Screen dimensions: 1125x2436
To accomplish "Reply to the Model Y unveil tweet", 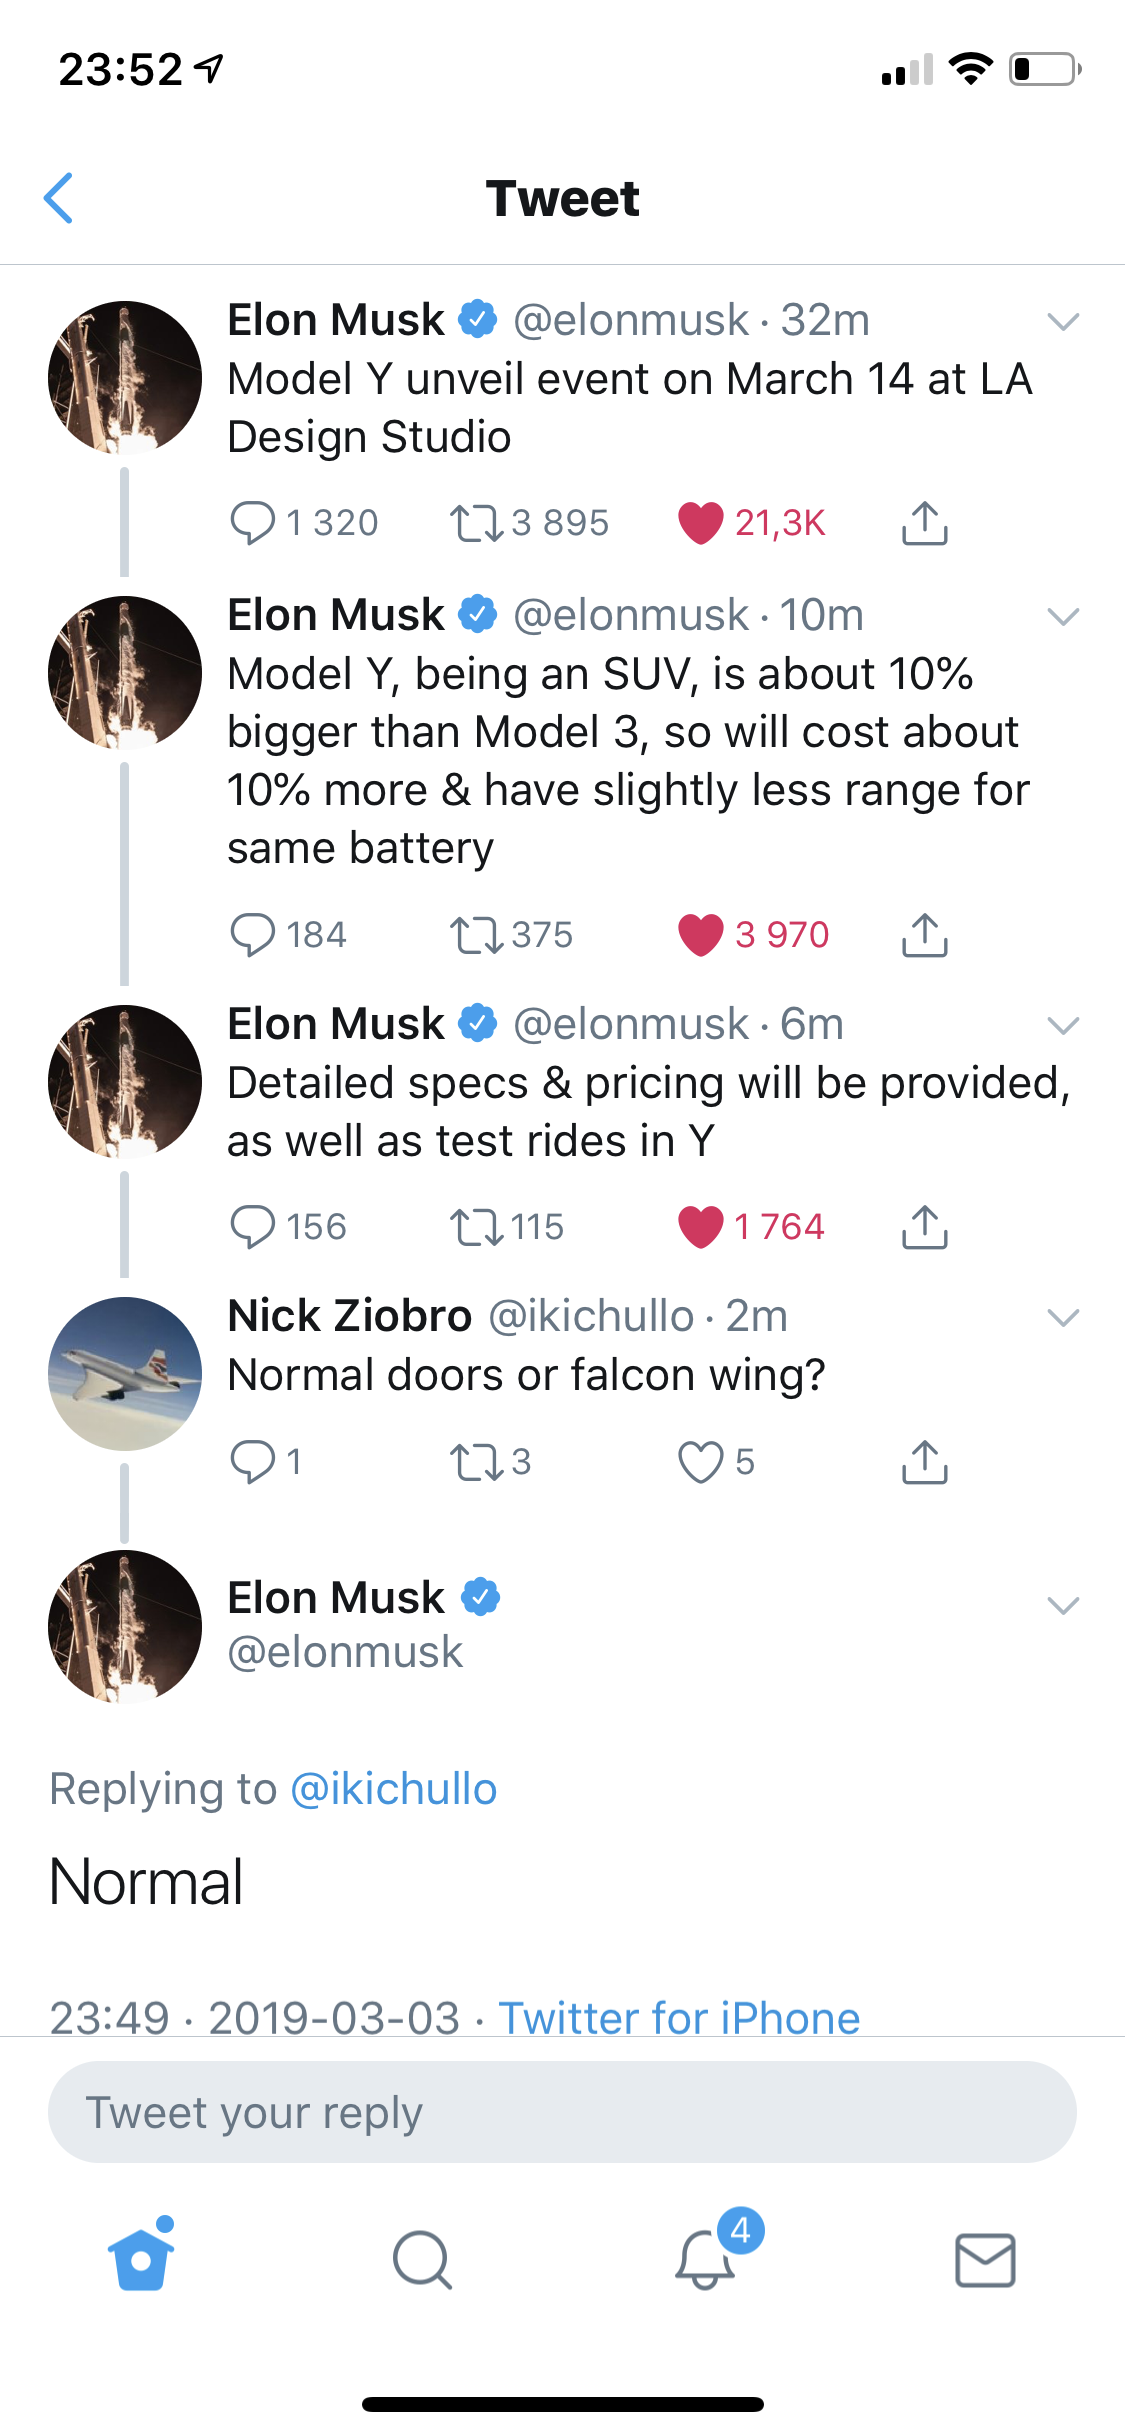I will [252, 522].
